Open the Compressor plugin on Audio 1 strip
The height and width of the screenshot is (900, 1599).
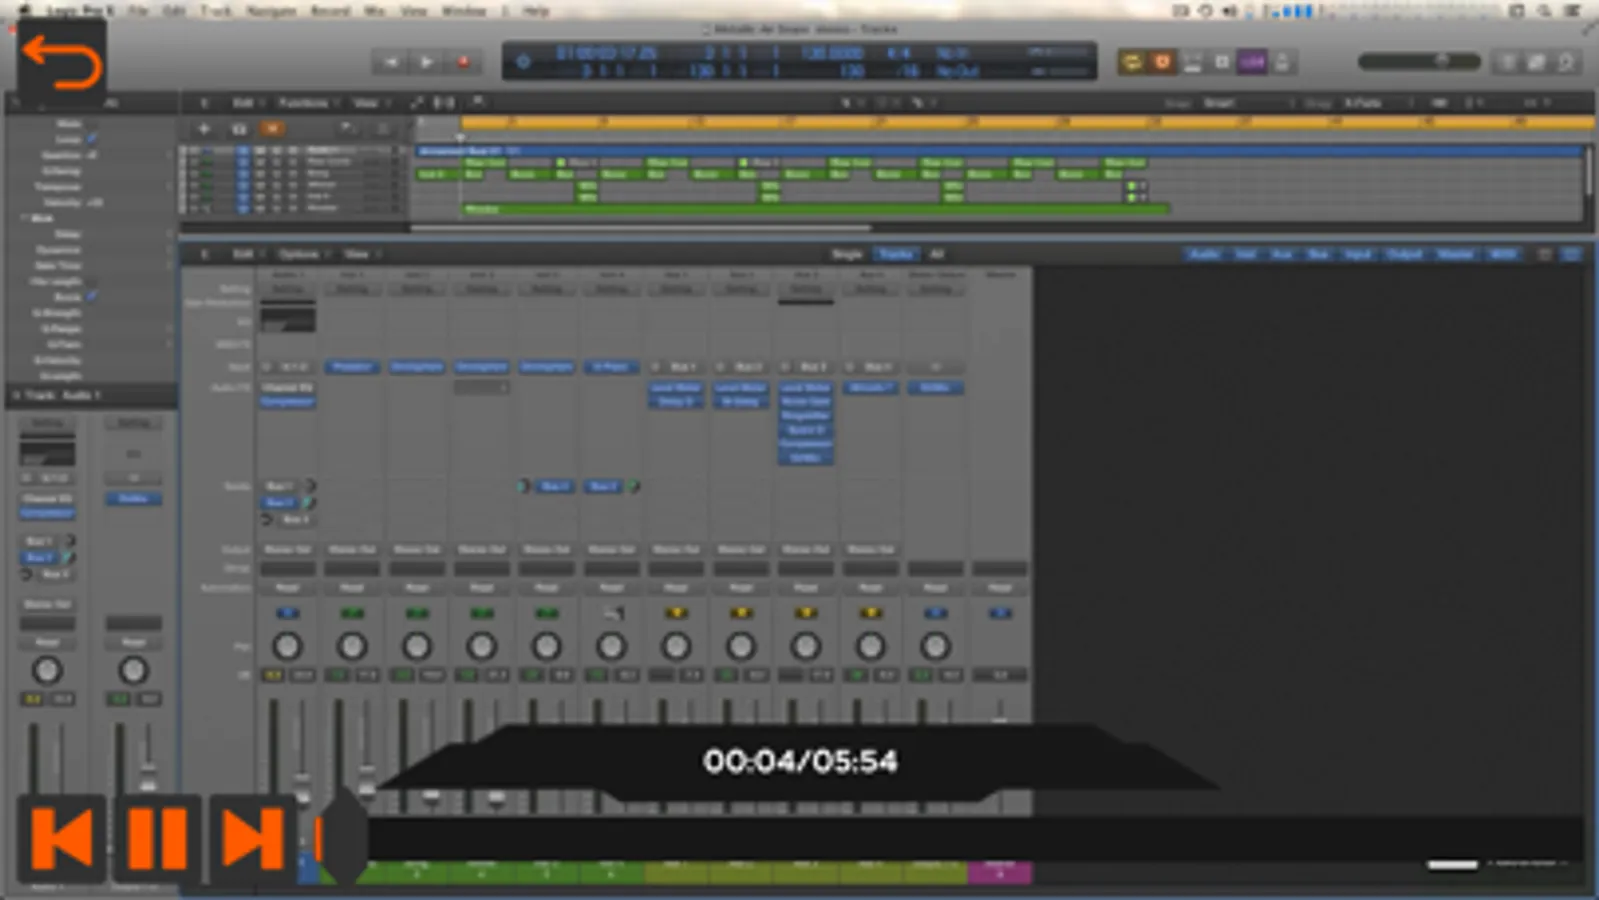click(x=287, y=401)
